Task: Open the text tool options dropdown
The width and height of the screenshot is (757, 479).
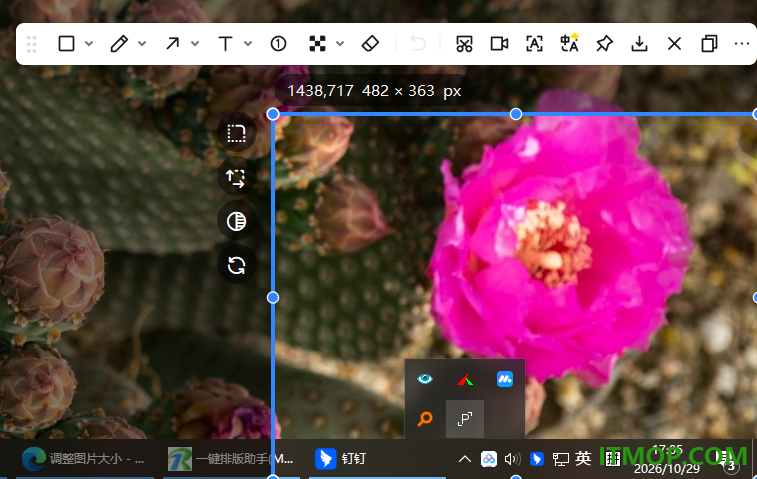Action: click(x=248, y=44)
